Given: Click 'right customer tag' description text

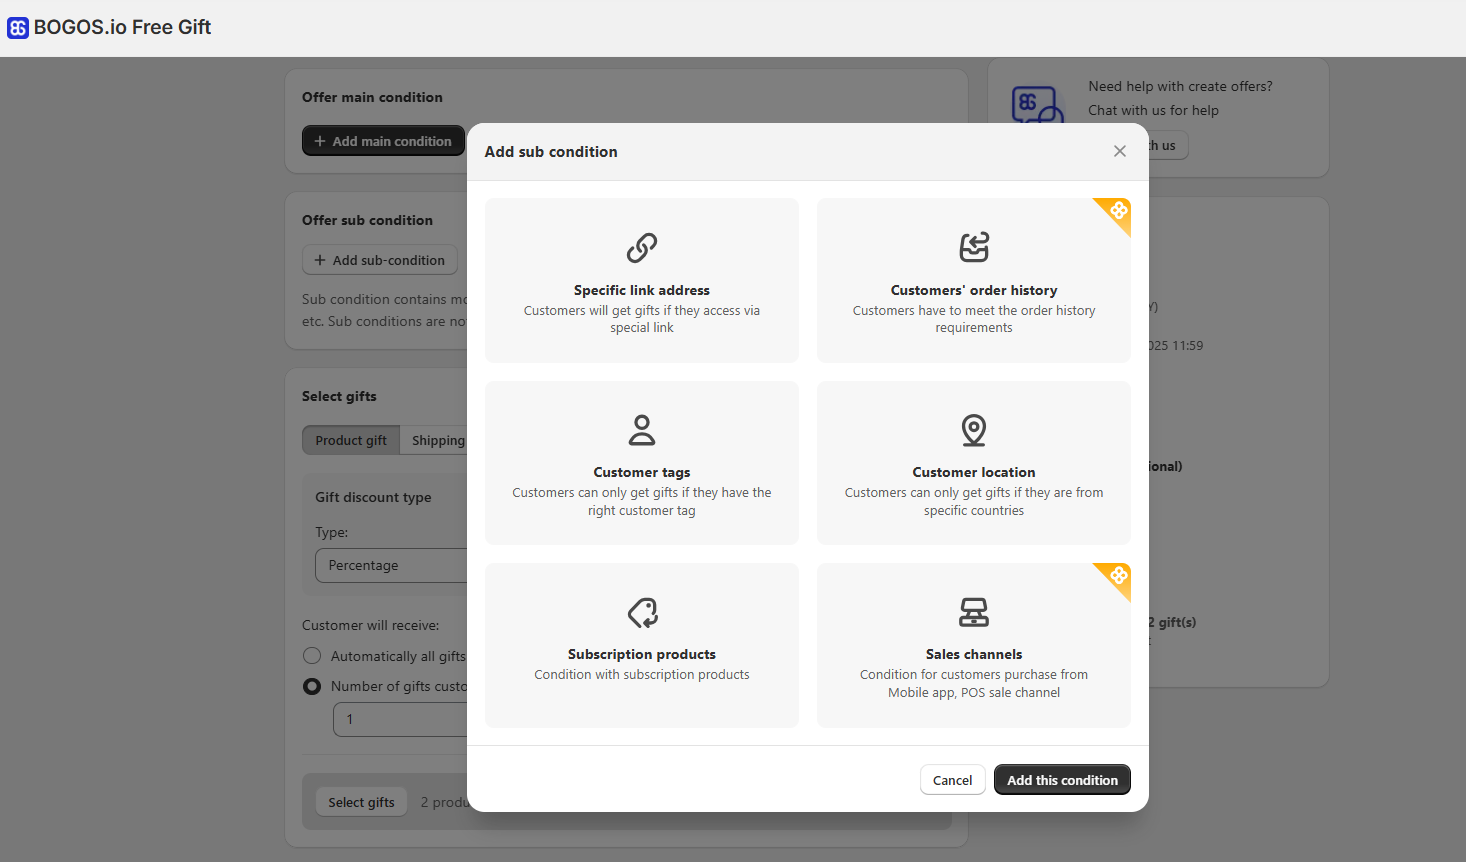Looking at the screenshot, I should [x=642, y=511].
